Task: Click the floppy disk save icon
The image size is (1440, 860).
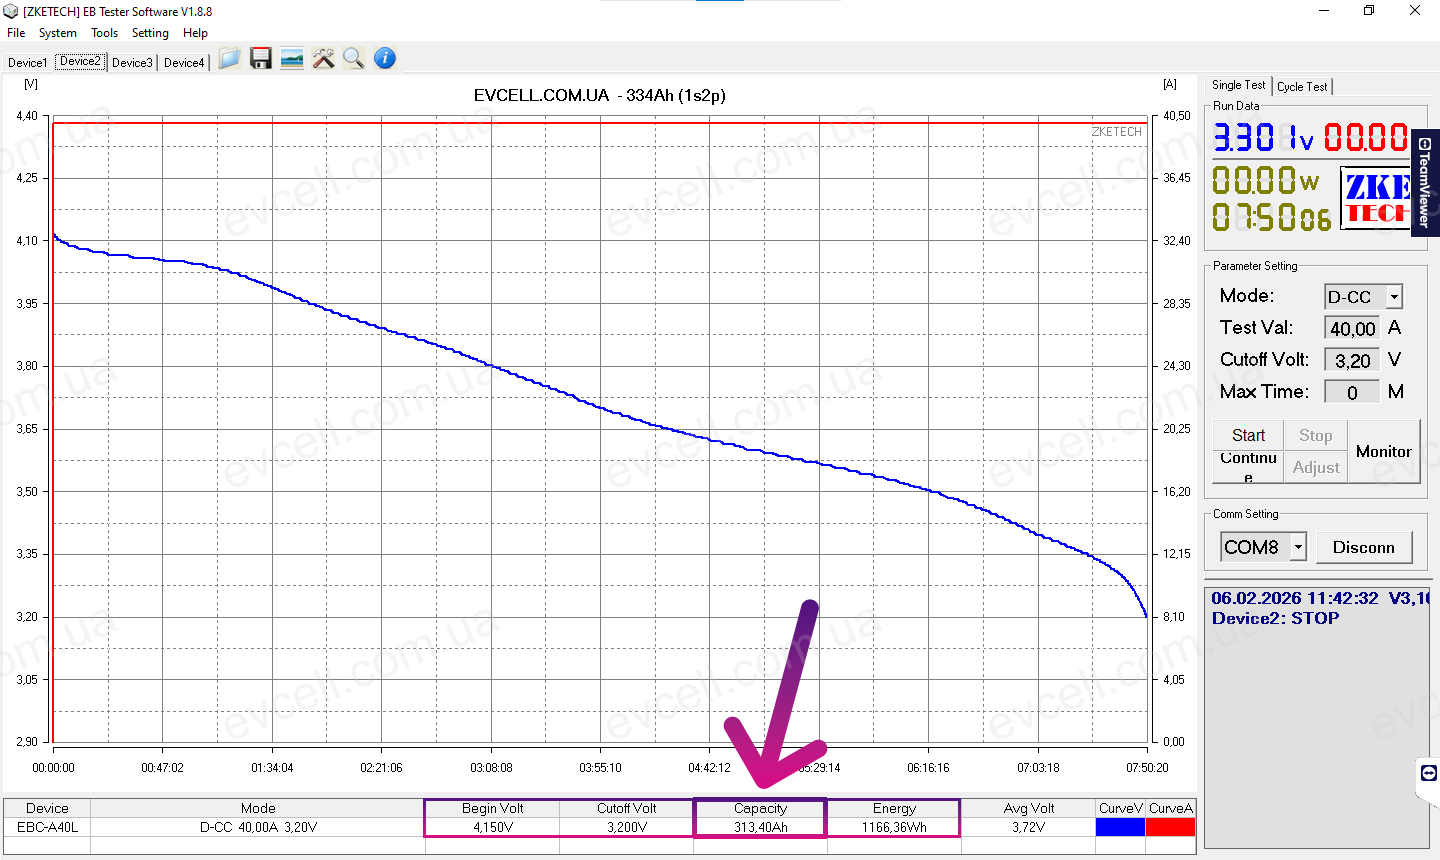Action: coord(261,59)
